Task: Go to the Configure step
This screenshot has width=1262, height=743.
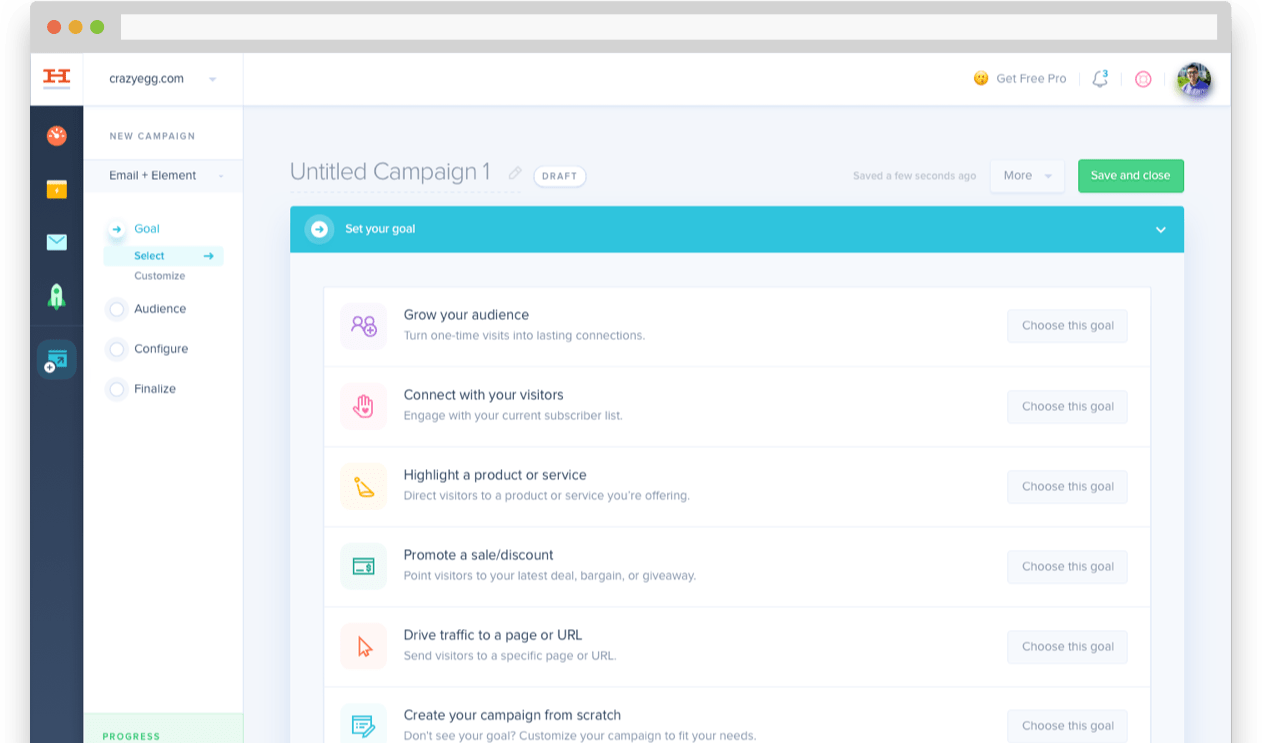Action: tap(161, 349)
